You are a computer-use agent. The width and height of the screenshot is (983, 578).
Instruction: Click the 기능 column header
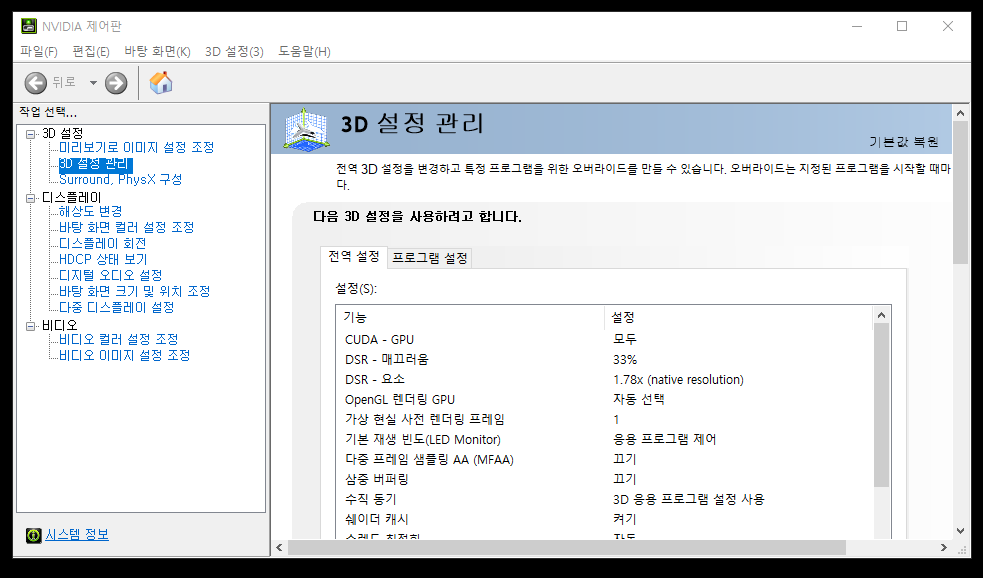click(x=471, y=318)
